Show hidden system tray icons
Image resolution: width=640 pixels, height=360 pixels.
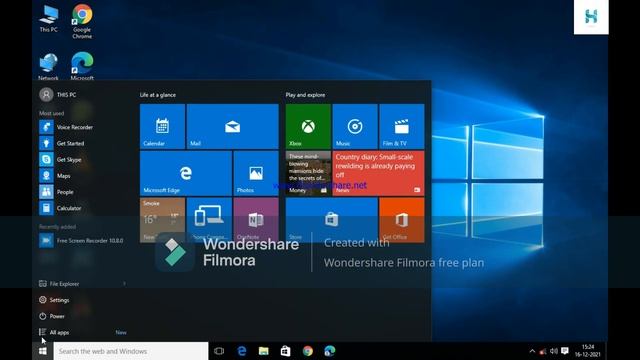pyautogui.click(x=532, y=351)
